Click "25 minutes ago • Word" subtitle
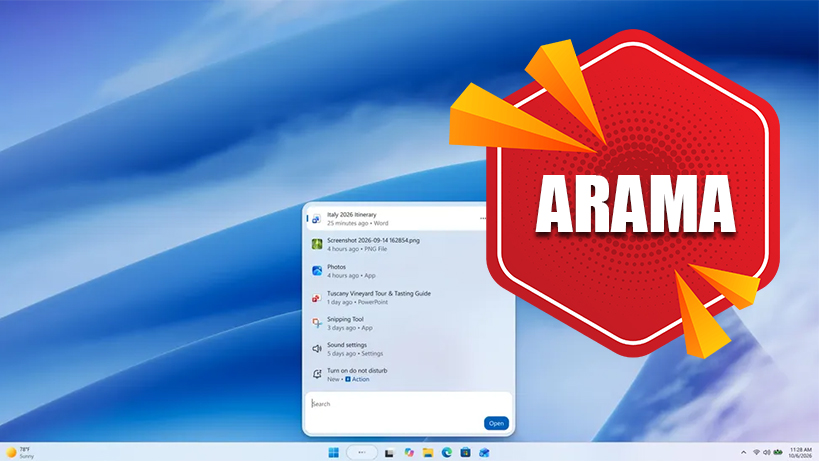819x461 pixels. pos(357,223)
